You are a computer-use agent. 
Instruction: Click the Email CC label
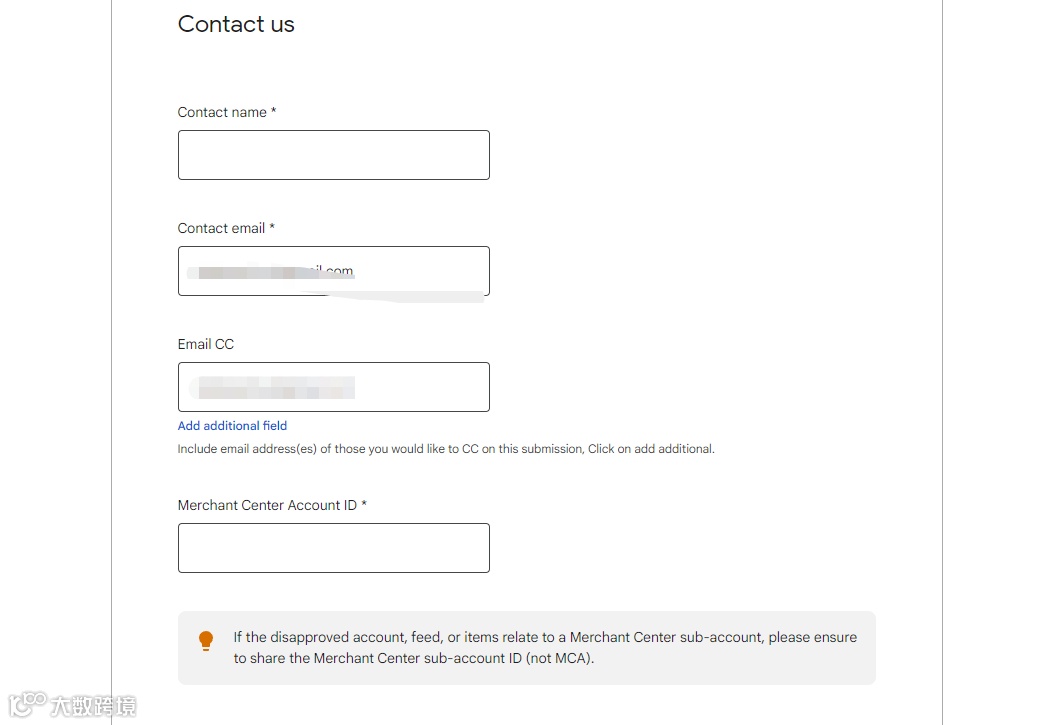[x=205, y=344]
